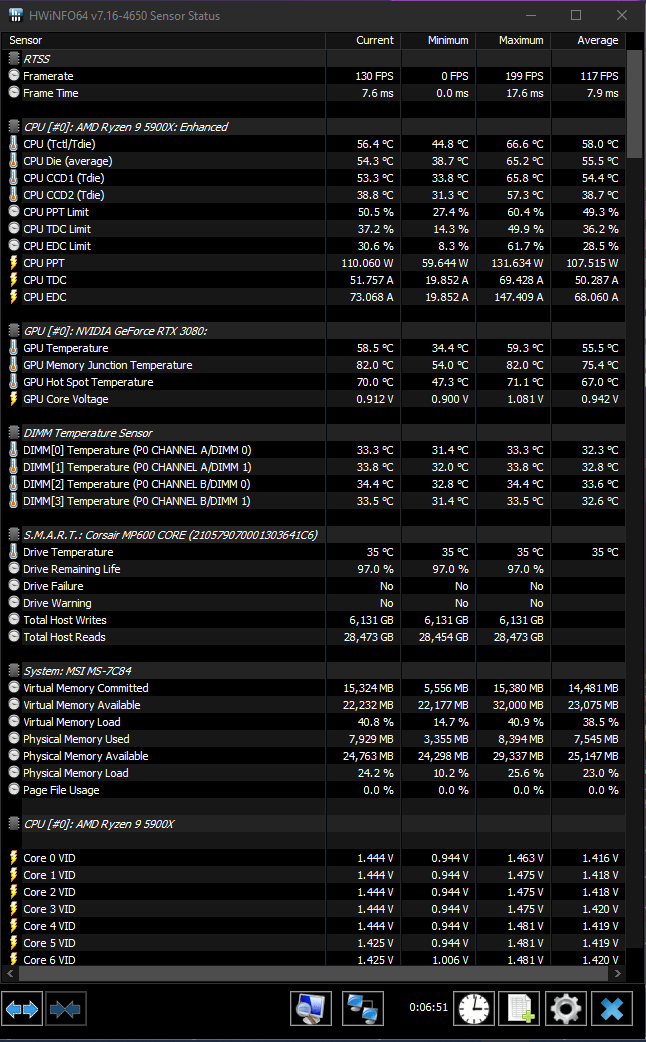646x1042 pixels.
Task: Click the lightning icon beside GPU Core Voltage
Action: [13, 399]
